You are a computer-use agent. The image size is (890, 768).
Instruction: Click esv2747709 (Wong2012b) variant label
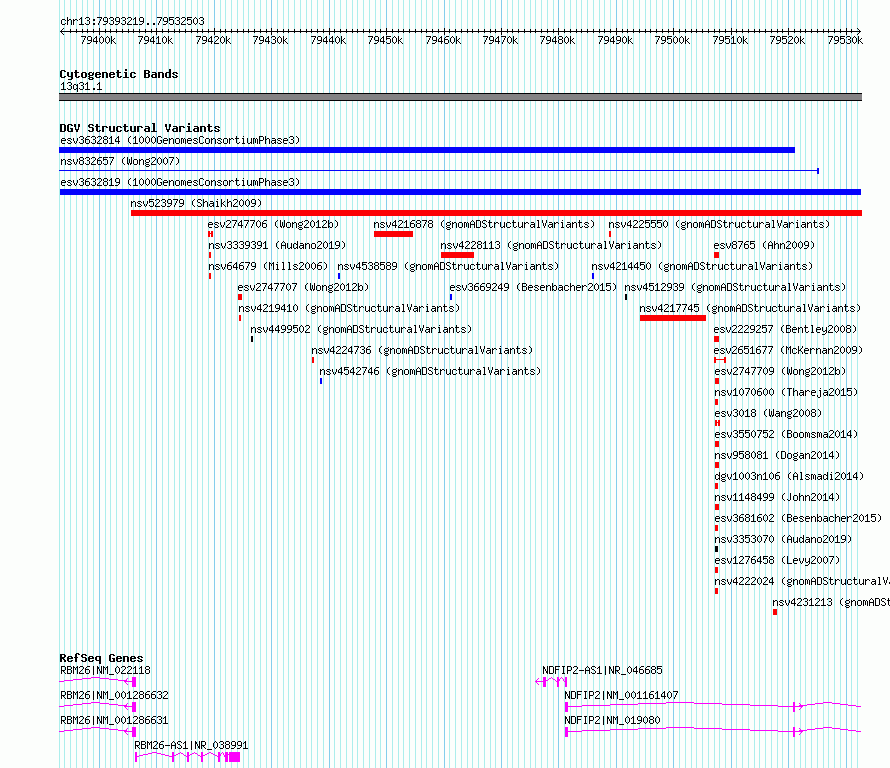[x=780, y=371]
